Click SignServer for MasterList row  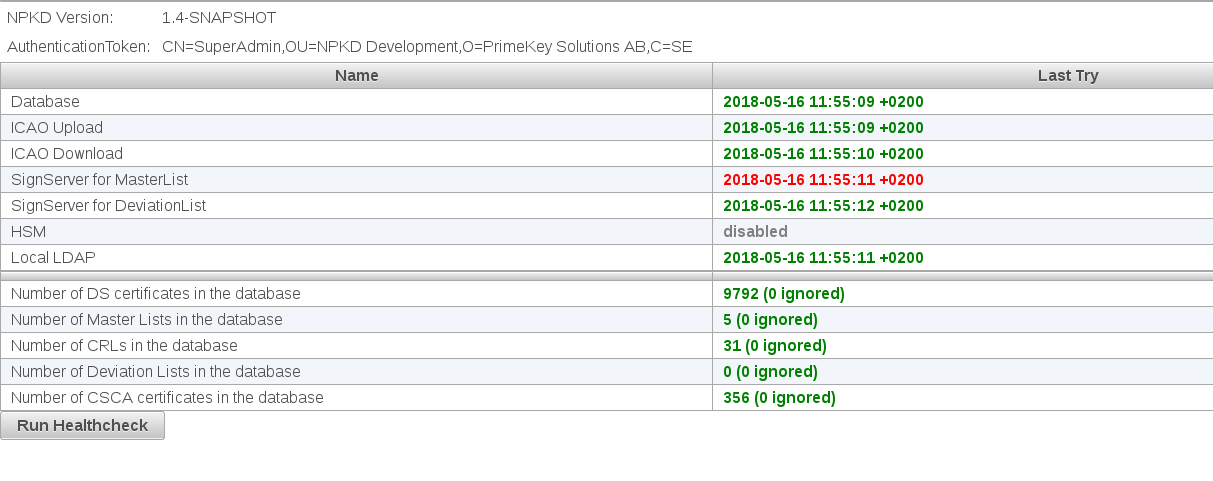99,180
